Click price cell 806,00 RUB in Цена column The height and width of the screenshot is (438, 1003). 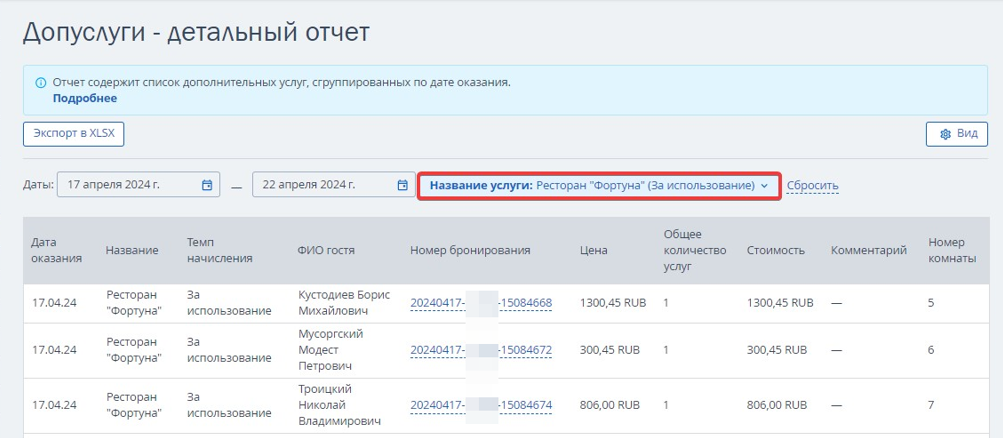click(610, 405)
